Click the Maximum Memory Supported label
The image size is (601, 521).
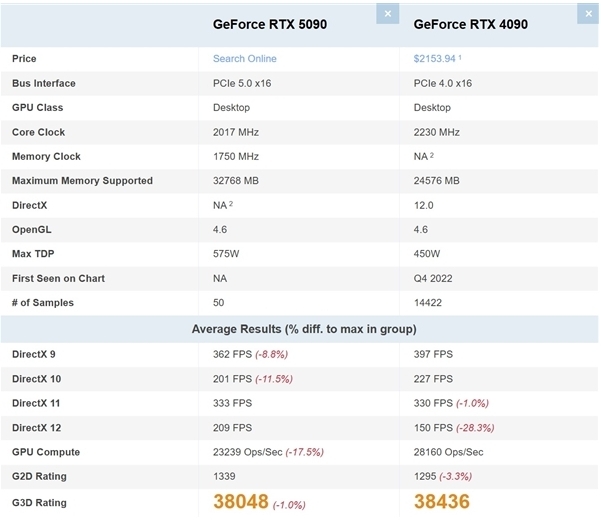tap(82, 181)
